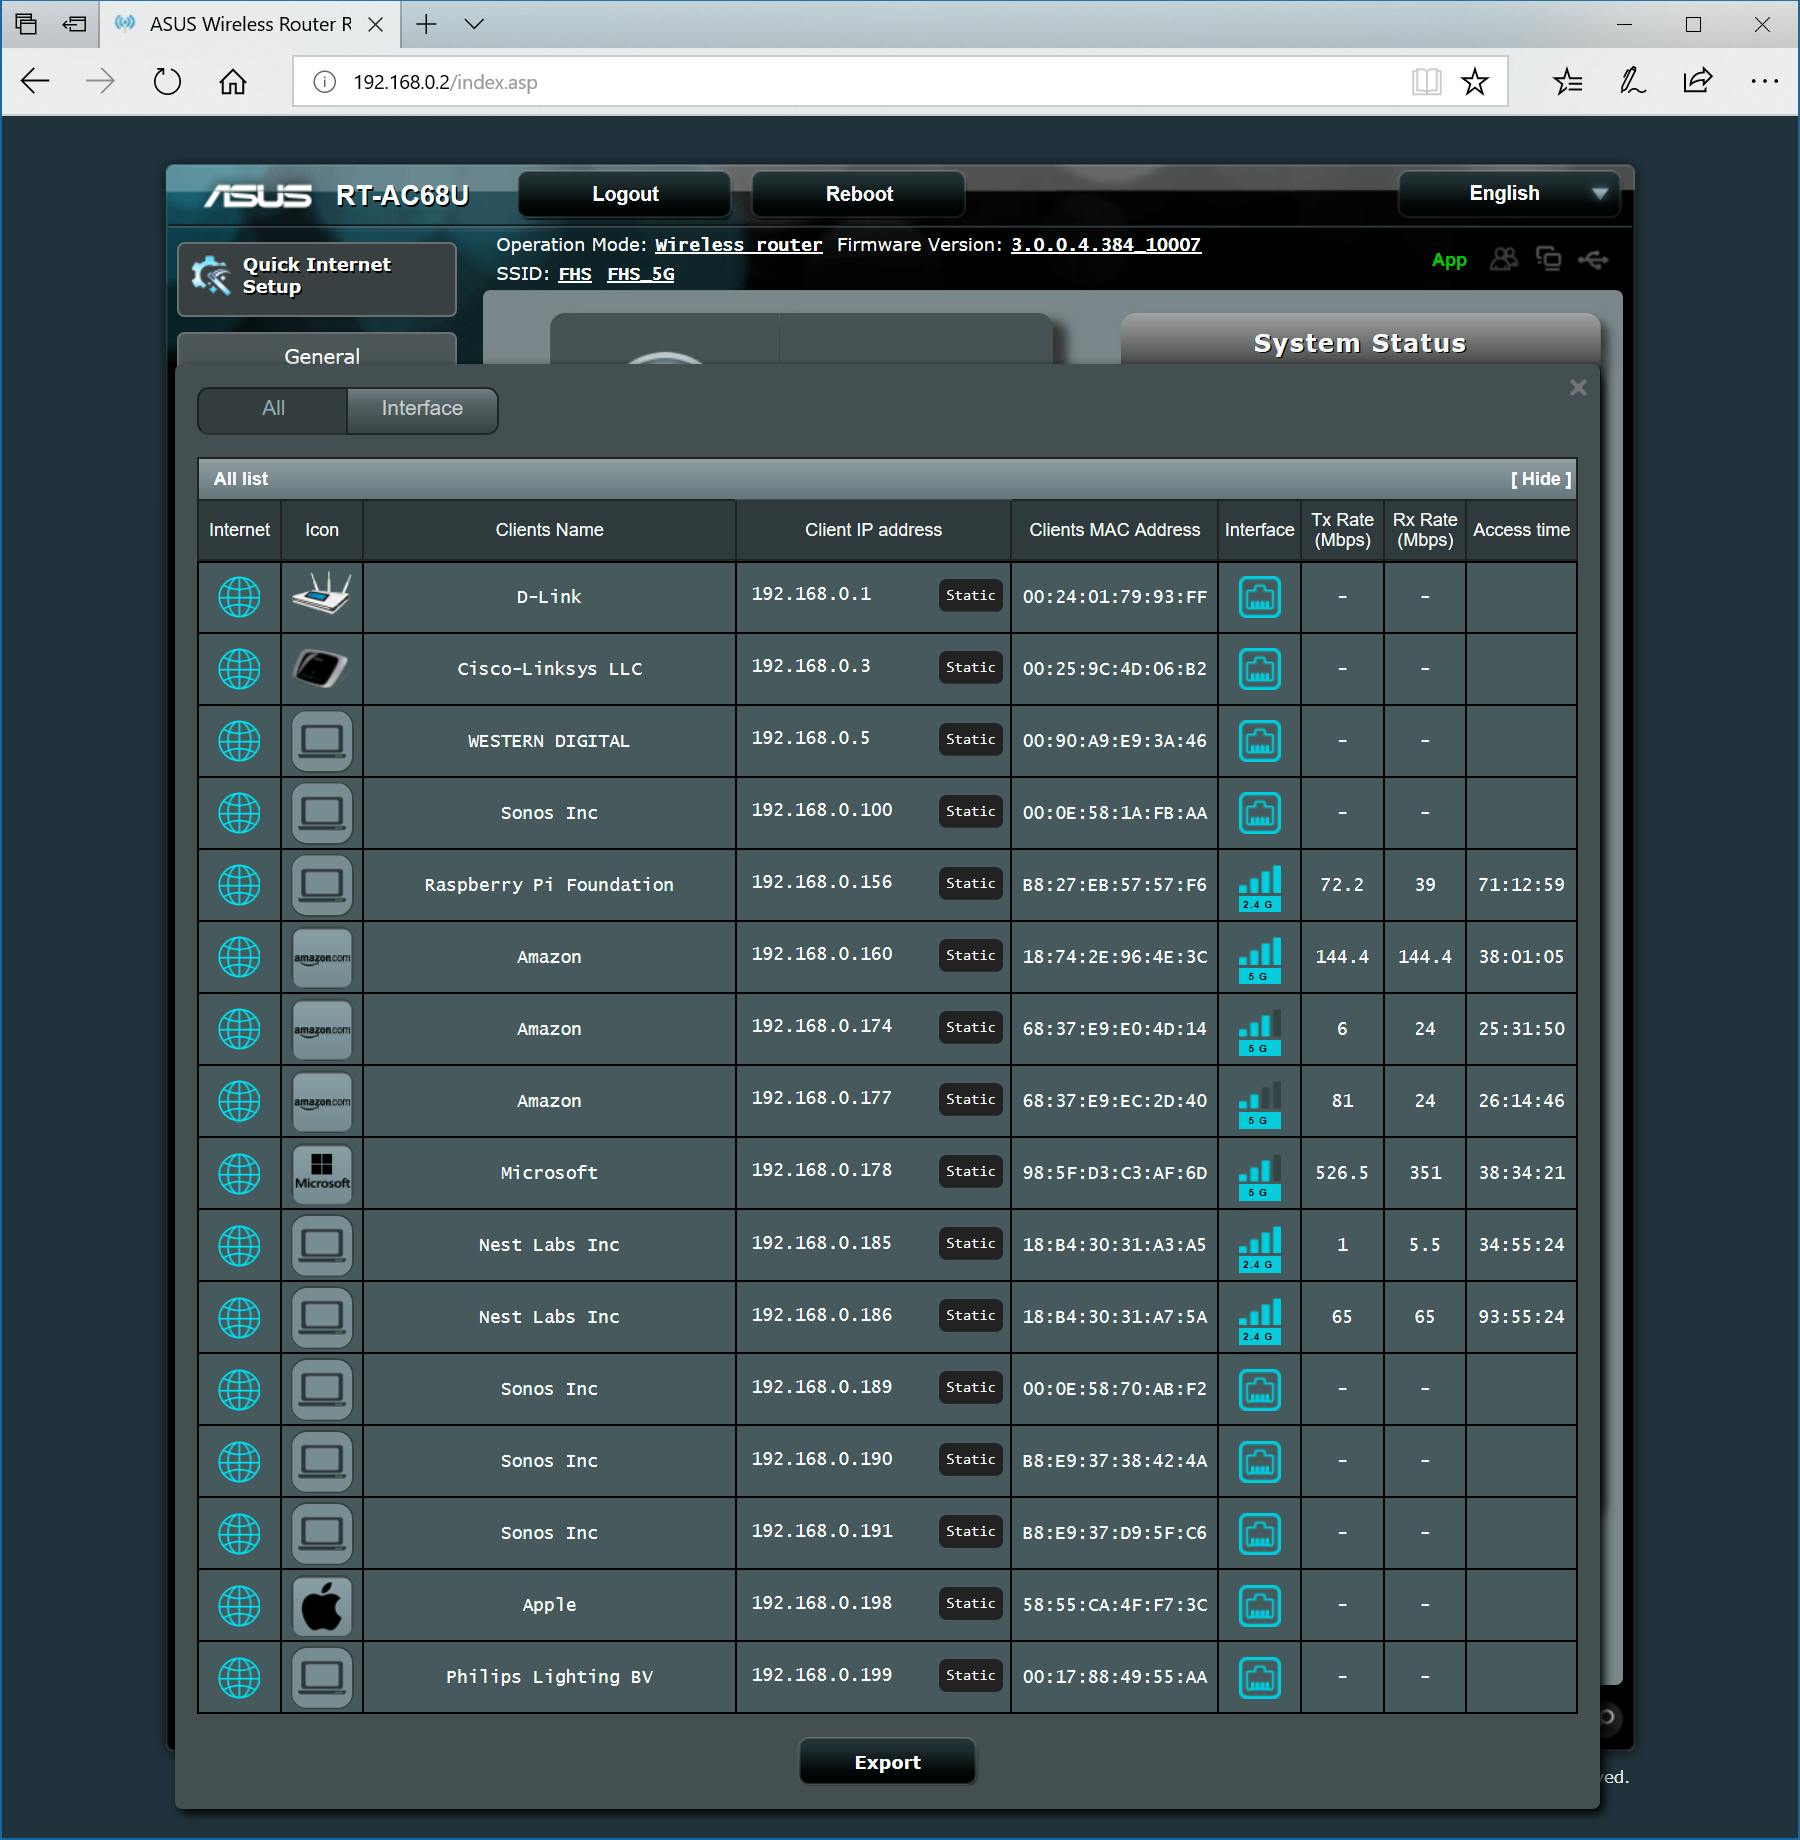
Task: Open browser Share options
Action: [1698, 81]
